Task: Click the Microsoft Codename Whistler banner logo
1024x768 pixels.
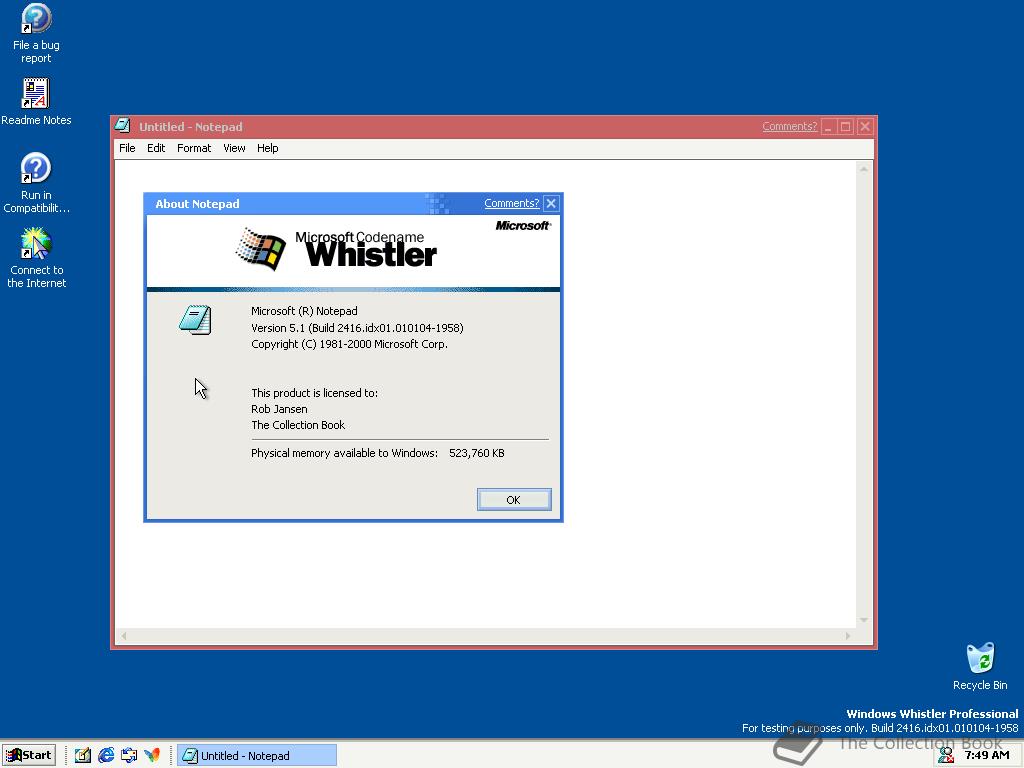Action: [336, 249]
